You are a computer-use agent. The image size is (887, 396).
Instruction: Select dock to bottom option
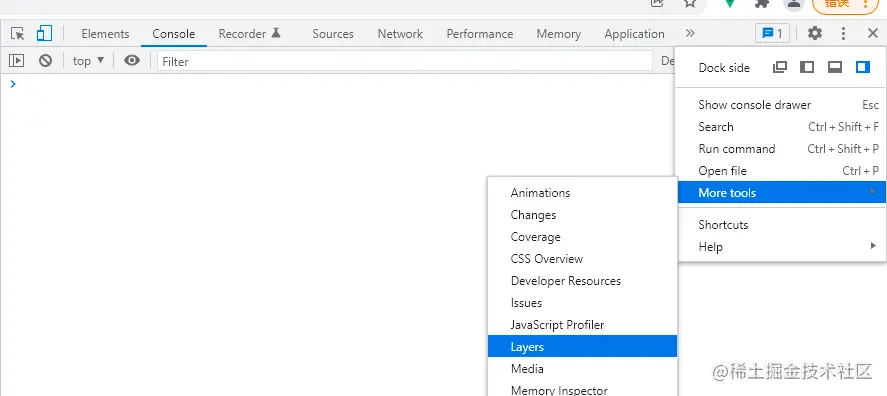(835, 67)
